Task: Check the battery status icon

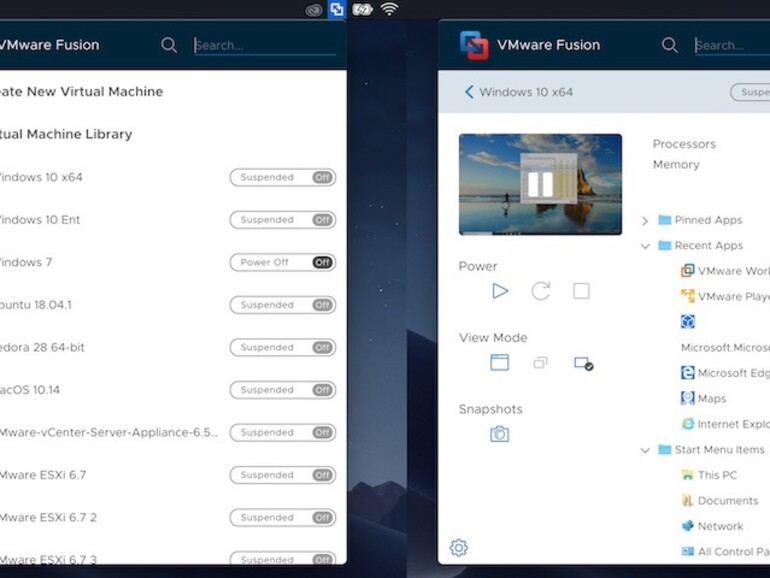Action: [362, 9]
